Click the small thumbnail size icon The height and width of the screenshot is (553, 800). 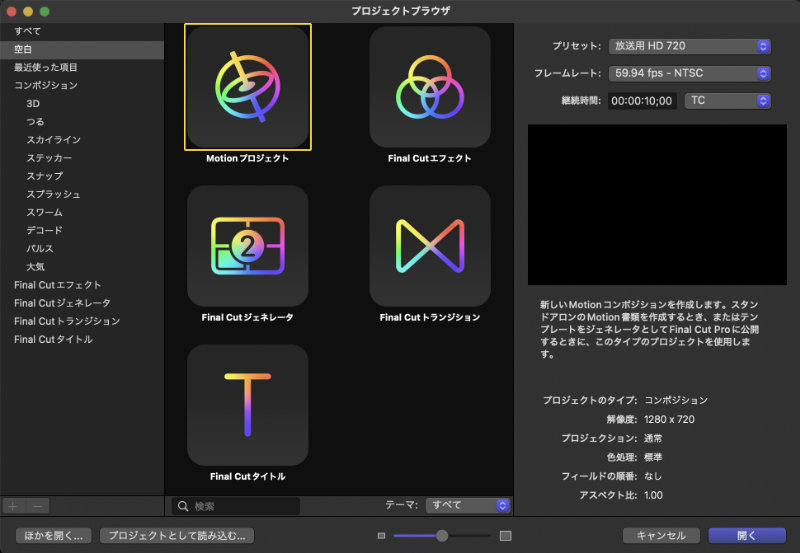381,536
